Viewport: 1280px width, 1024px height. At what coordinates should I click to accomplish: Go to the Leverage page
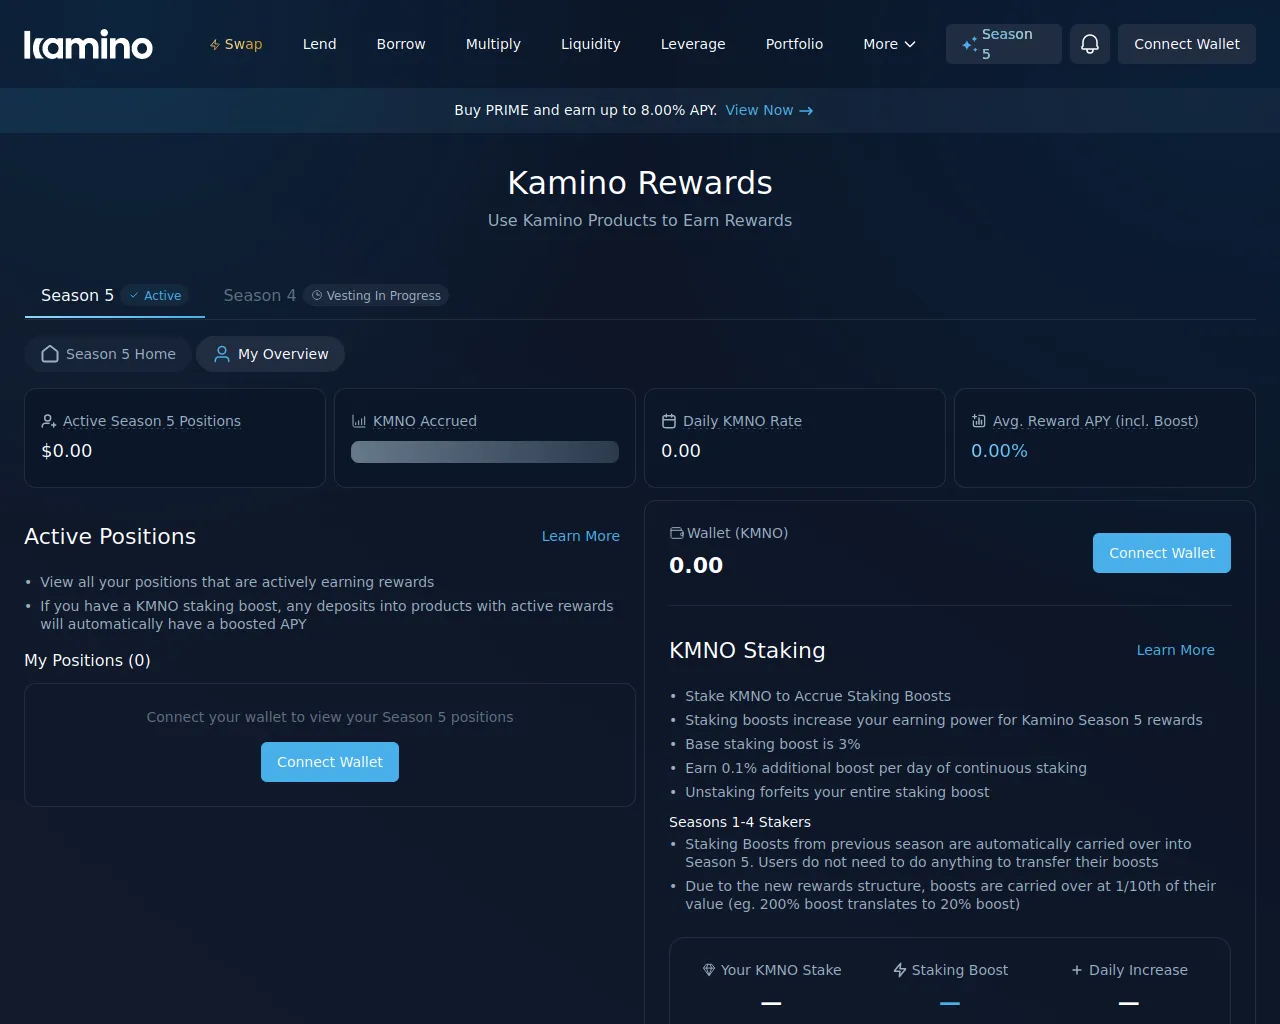(693, 44)
